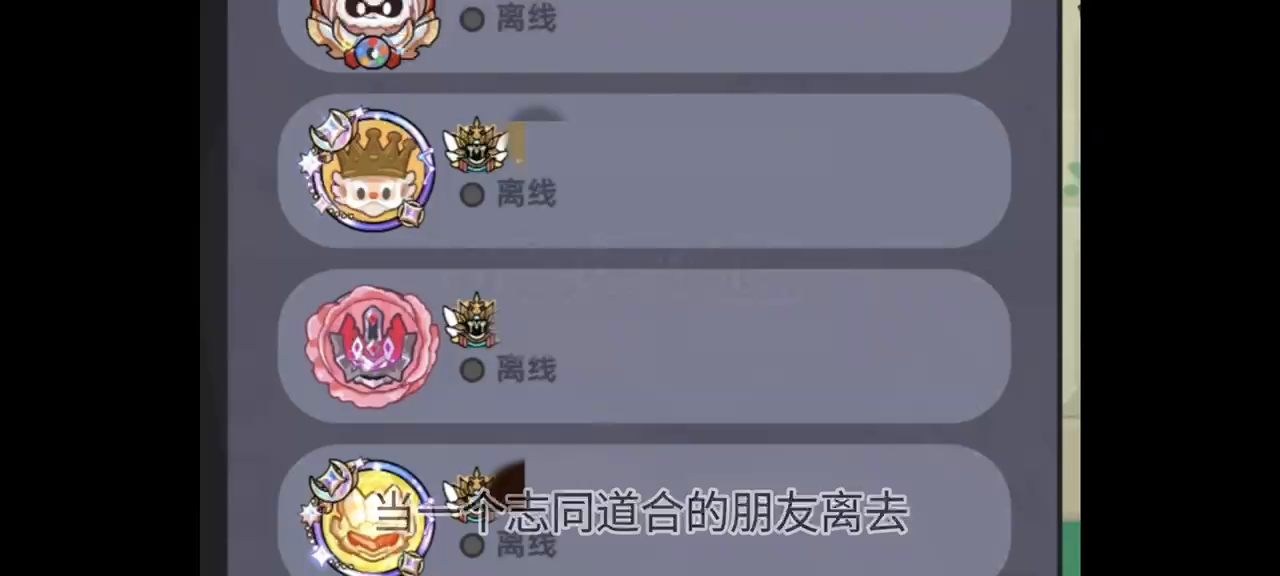
Task: Click offline status dot in top row
Action: coord(472,19)
